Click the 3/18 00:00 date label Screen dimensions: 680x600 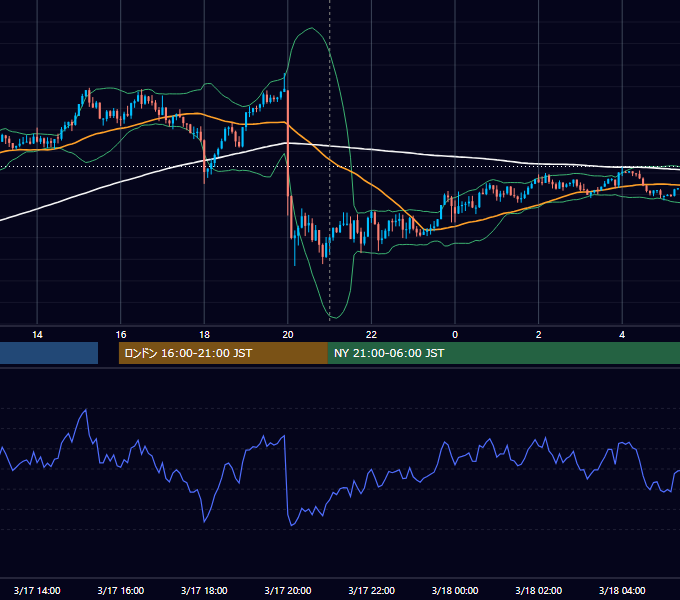[x=455, y=590]
